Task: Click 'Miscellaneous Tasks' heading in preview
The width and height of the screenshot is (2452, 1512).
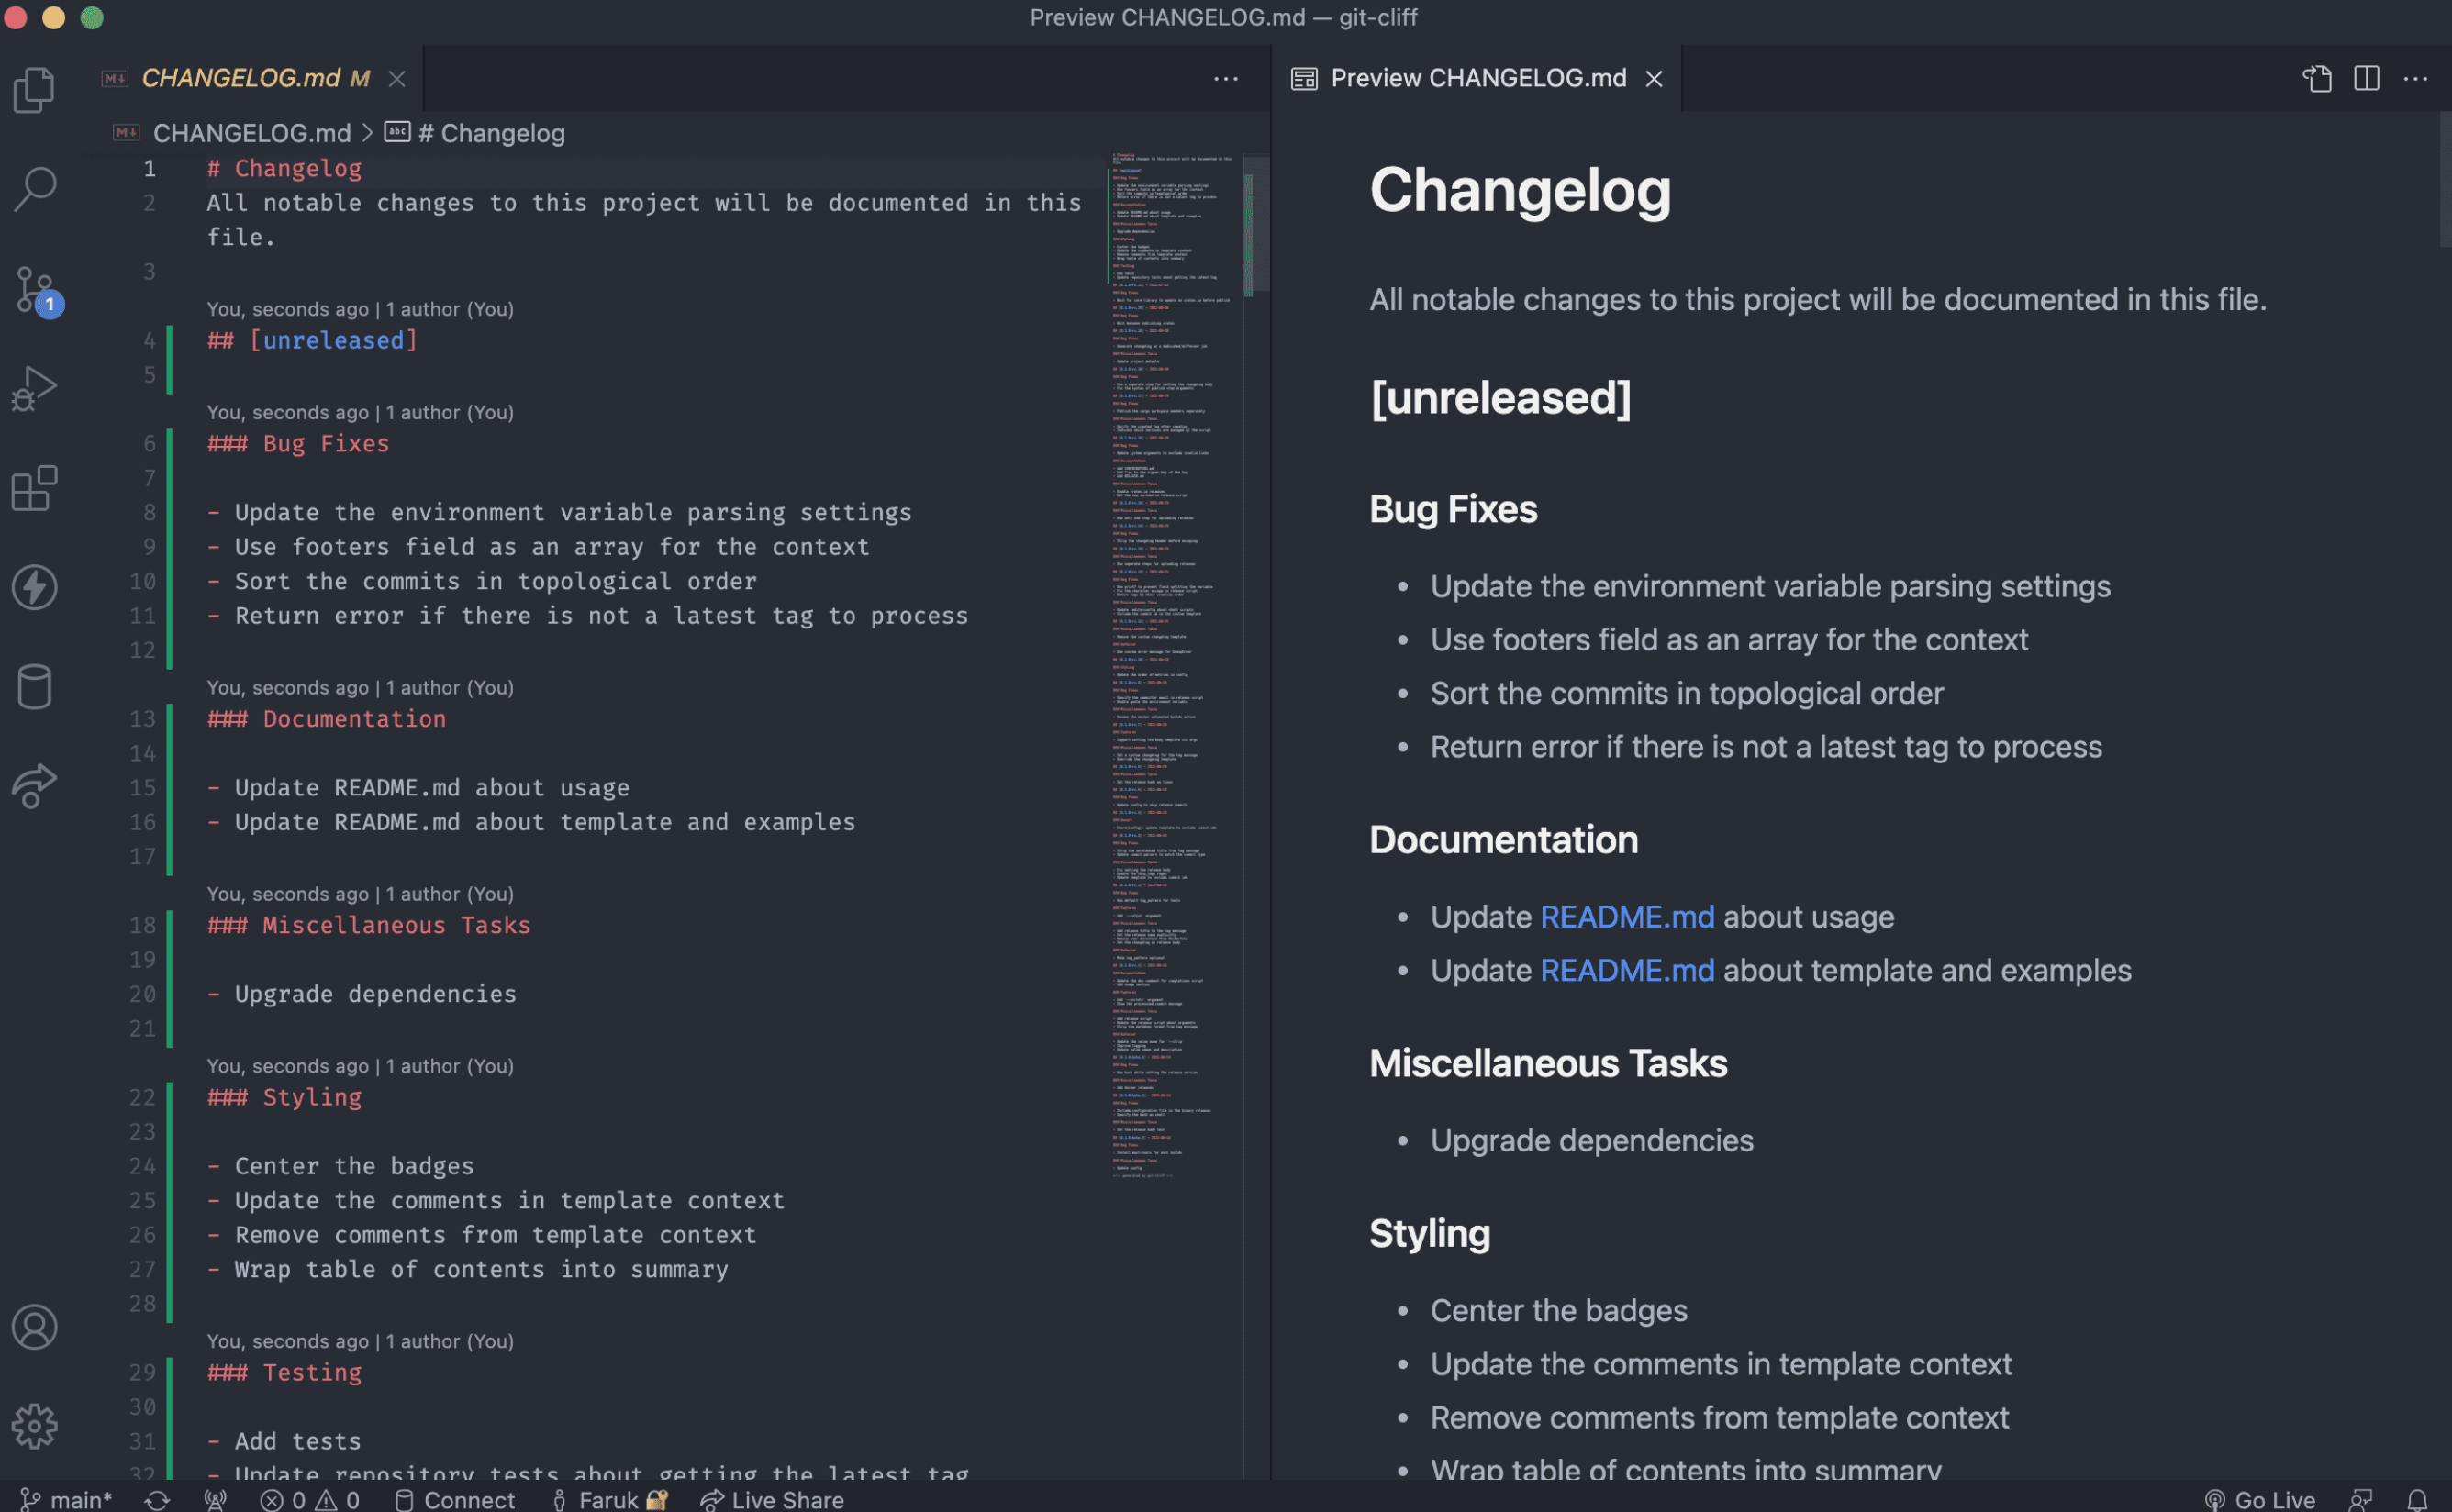Action: coord(1548,1064)
